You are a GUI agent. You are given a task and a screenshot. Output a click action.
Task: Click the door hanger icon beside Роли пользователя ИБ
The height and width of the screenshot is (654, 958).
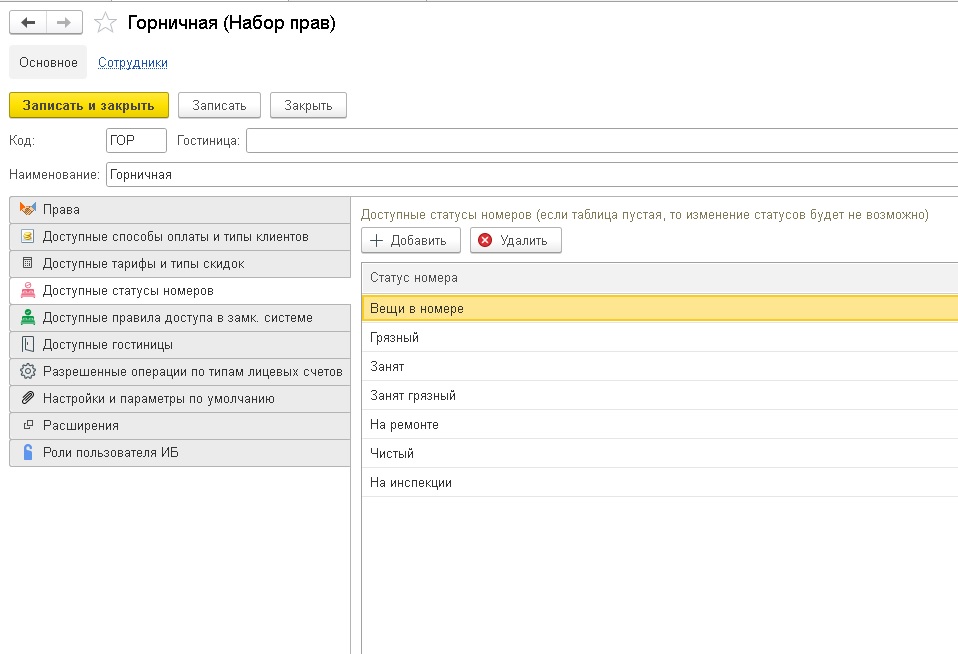click(x=28, y=452)
